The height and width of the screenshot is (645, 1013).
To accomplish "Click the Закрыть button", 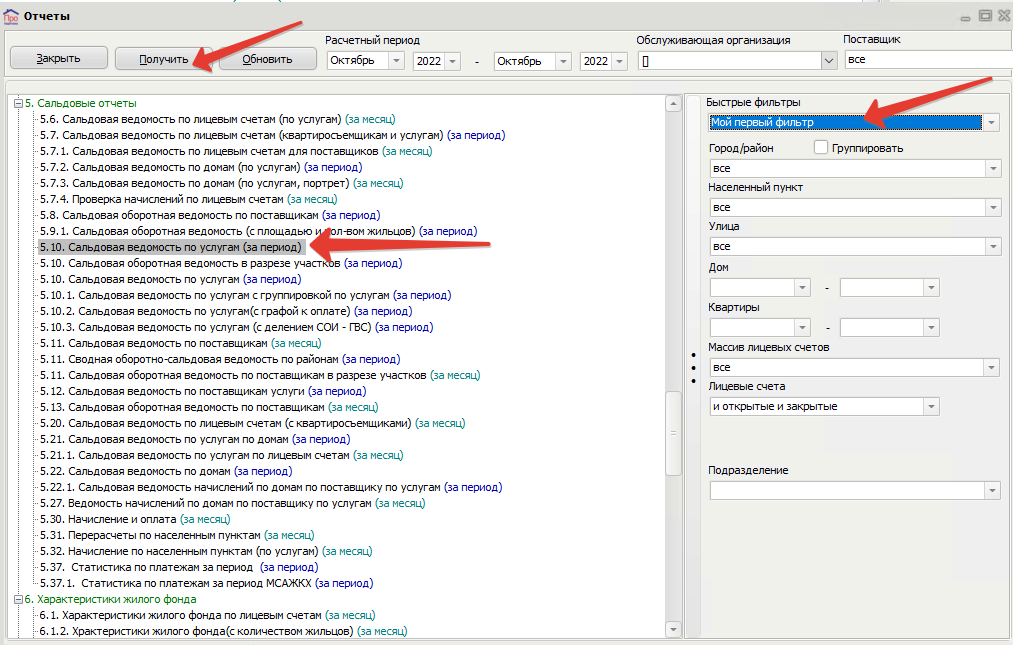I will coord(58,58).
